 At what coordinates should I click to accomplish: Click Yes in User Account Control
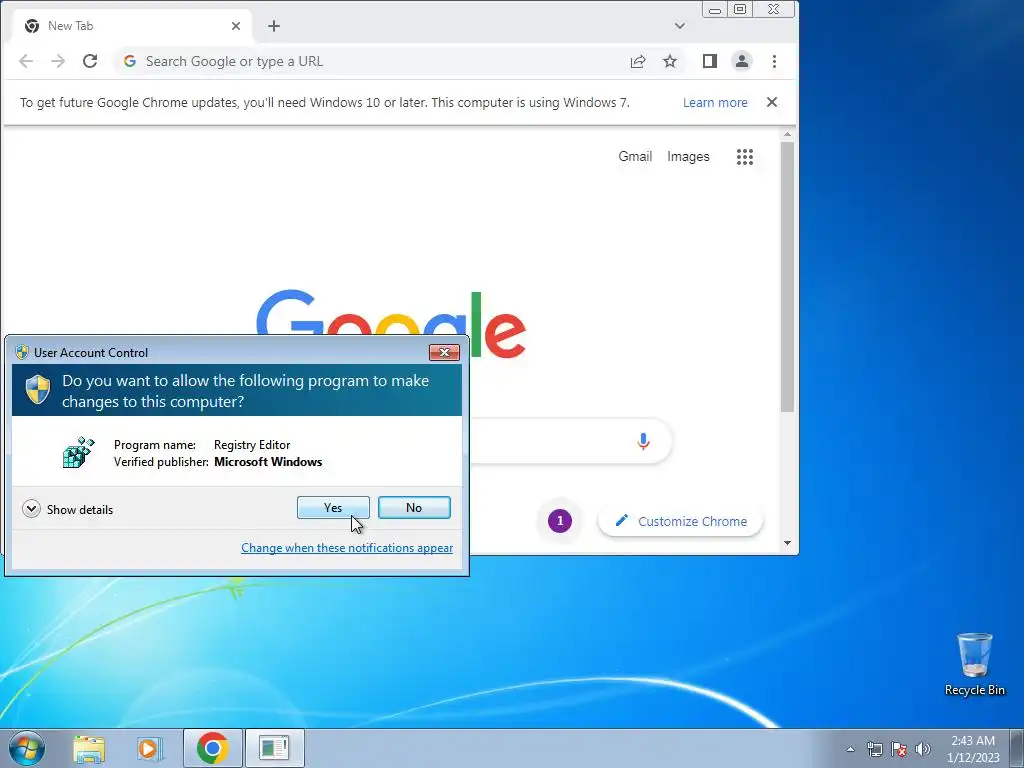[x=333, y=507]
